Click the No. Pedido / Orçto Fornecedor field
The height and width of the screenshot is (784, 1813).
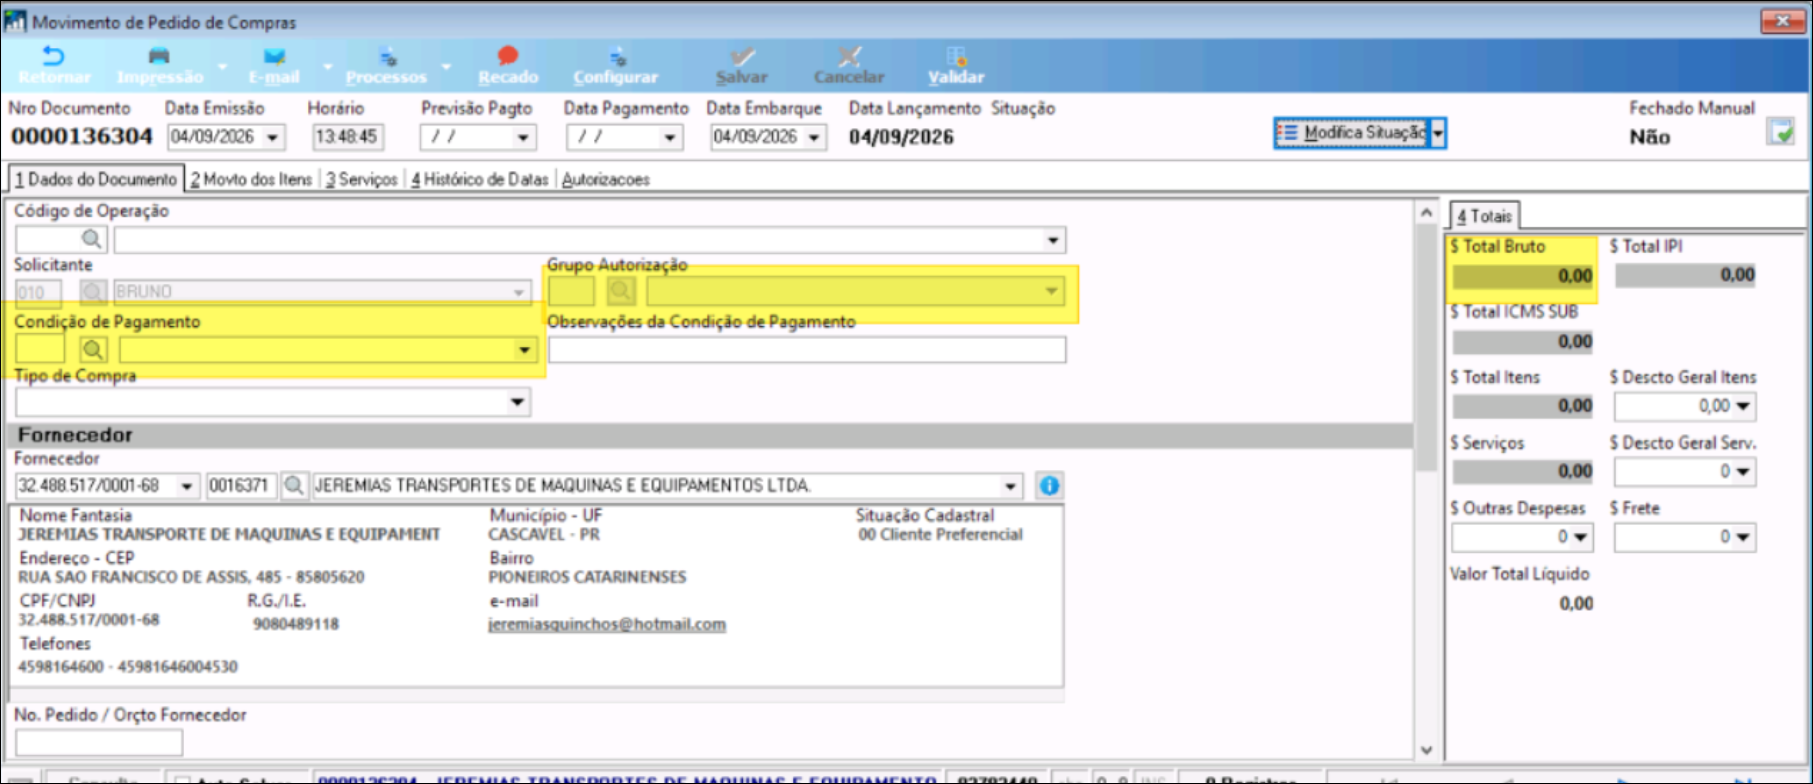click(x=99, y=742)
